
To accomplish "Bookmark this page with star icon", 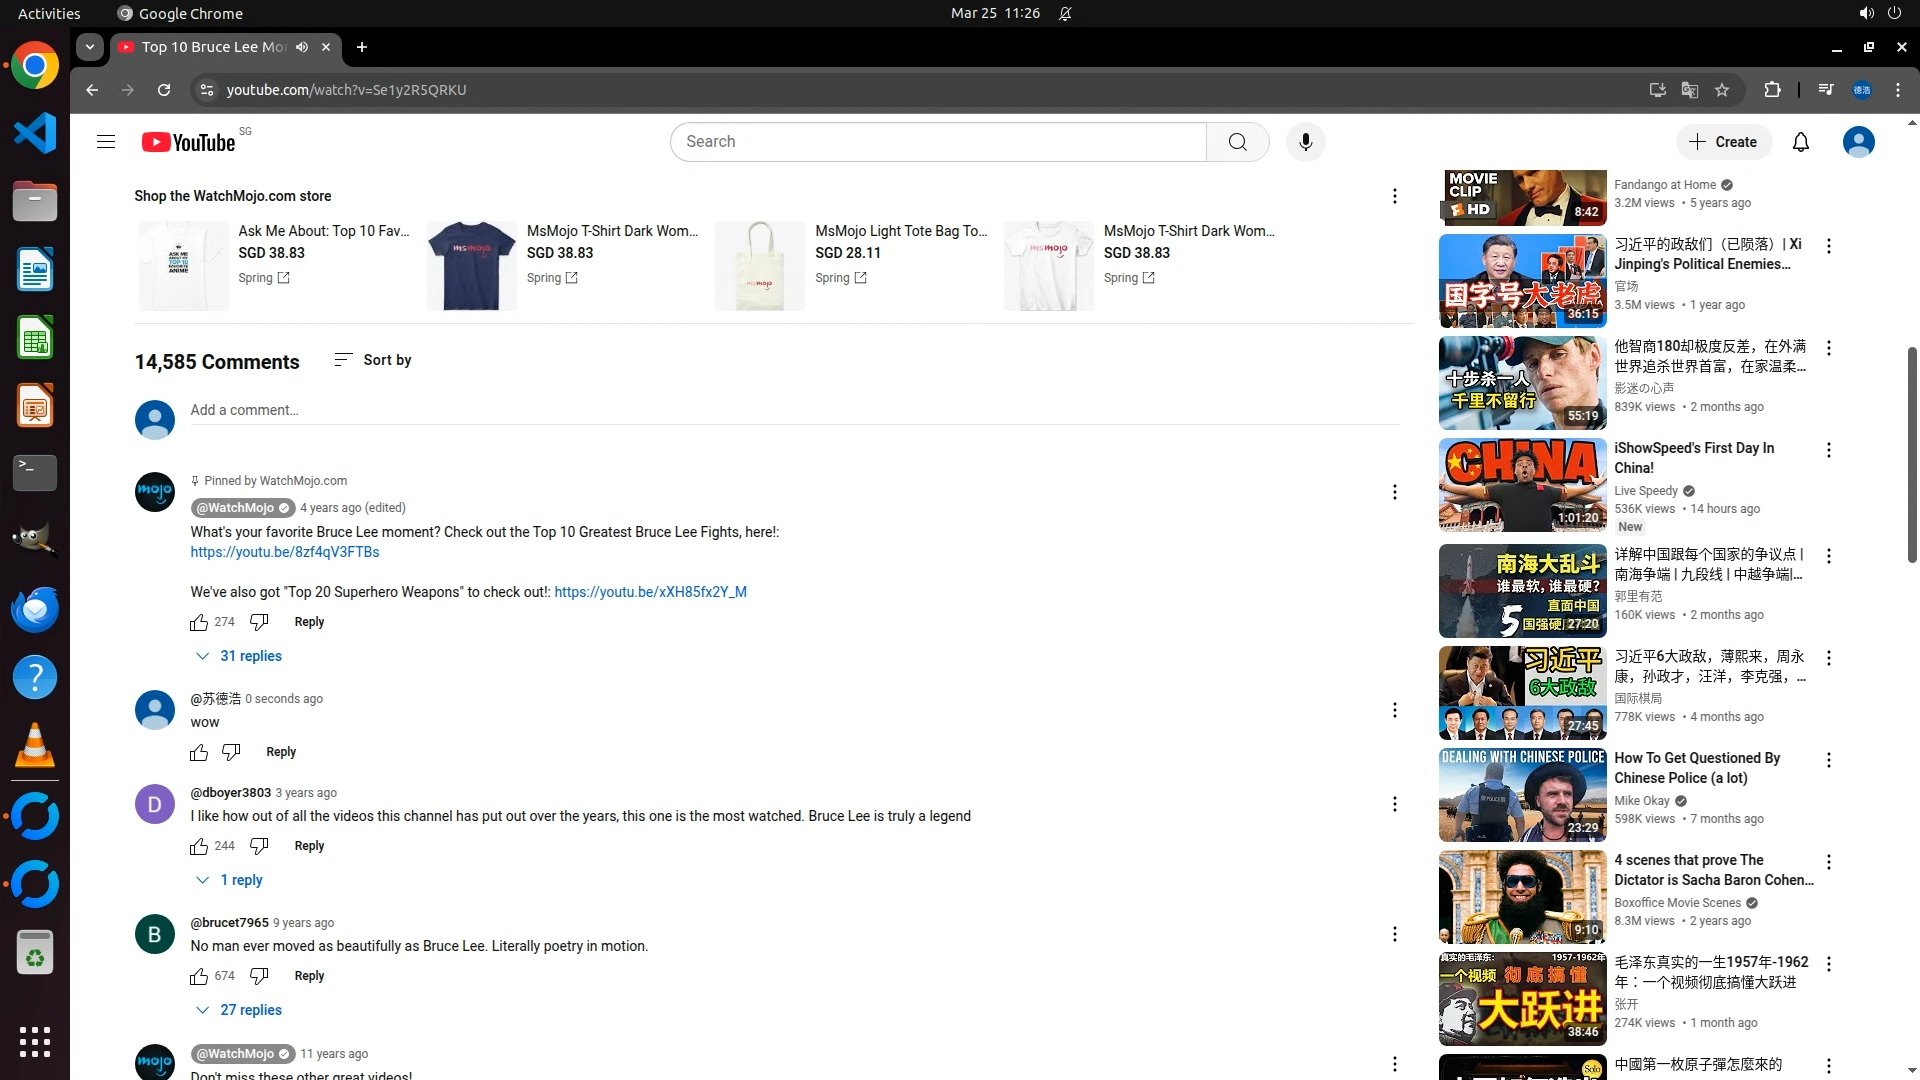I will click(x=1722, y=90).
